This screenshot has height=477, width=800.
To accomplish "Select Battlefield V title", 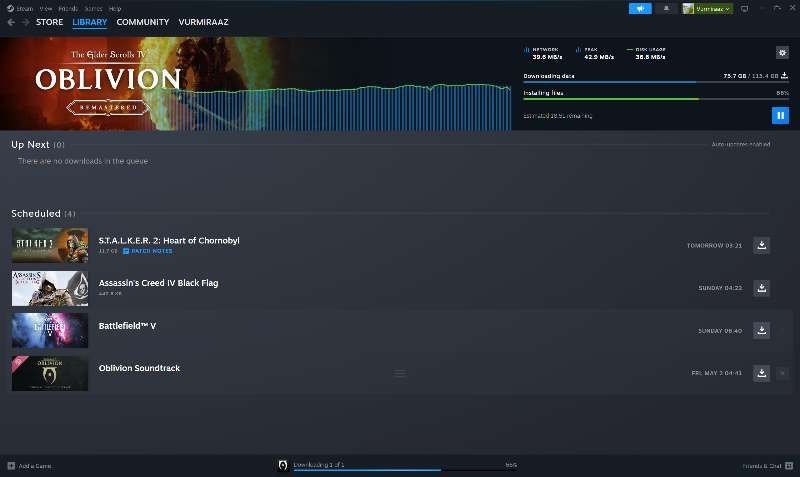I will 127,325.
